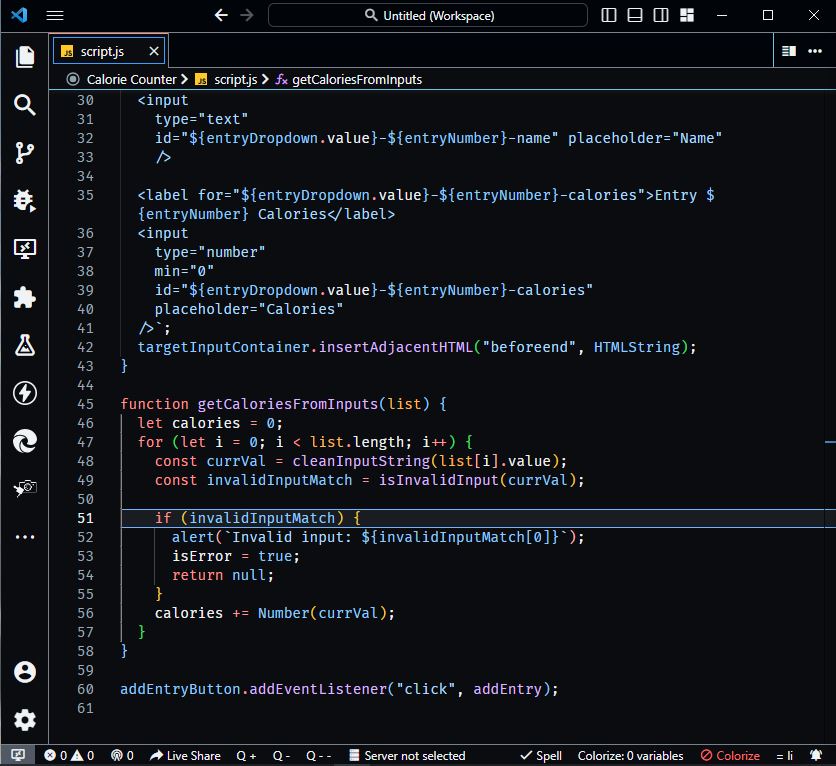
Task: Go forward with the right arrow
Action: [247, 15]
